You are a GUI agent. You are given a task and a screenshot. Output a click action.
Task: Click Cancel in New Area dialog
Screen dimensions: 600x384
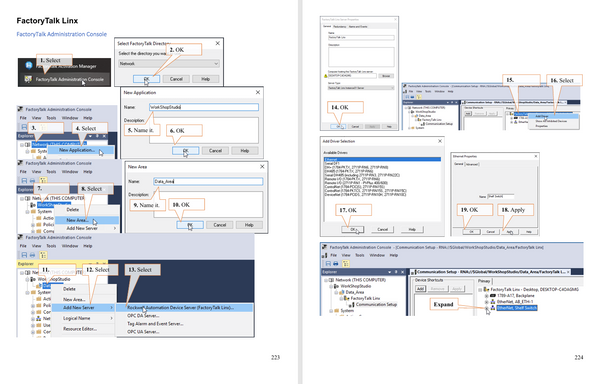click(x=220, y=225)
